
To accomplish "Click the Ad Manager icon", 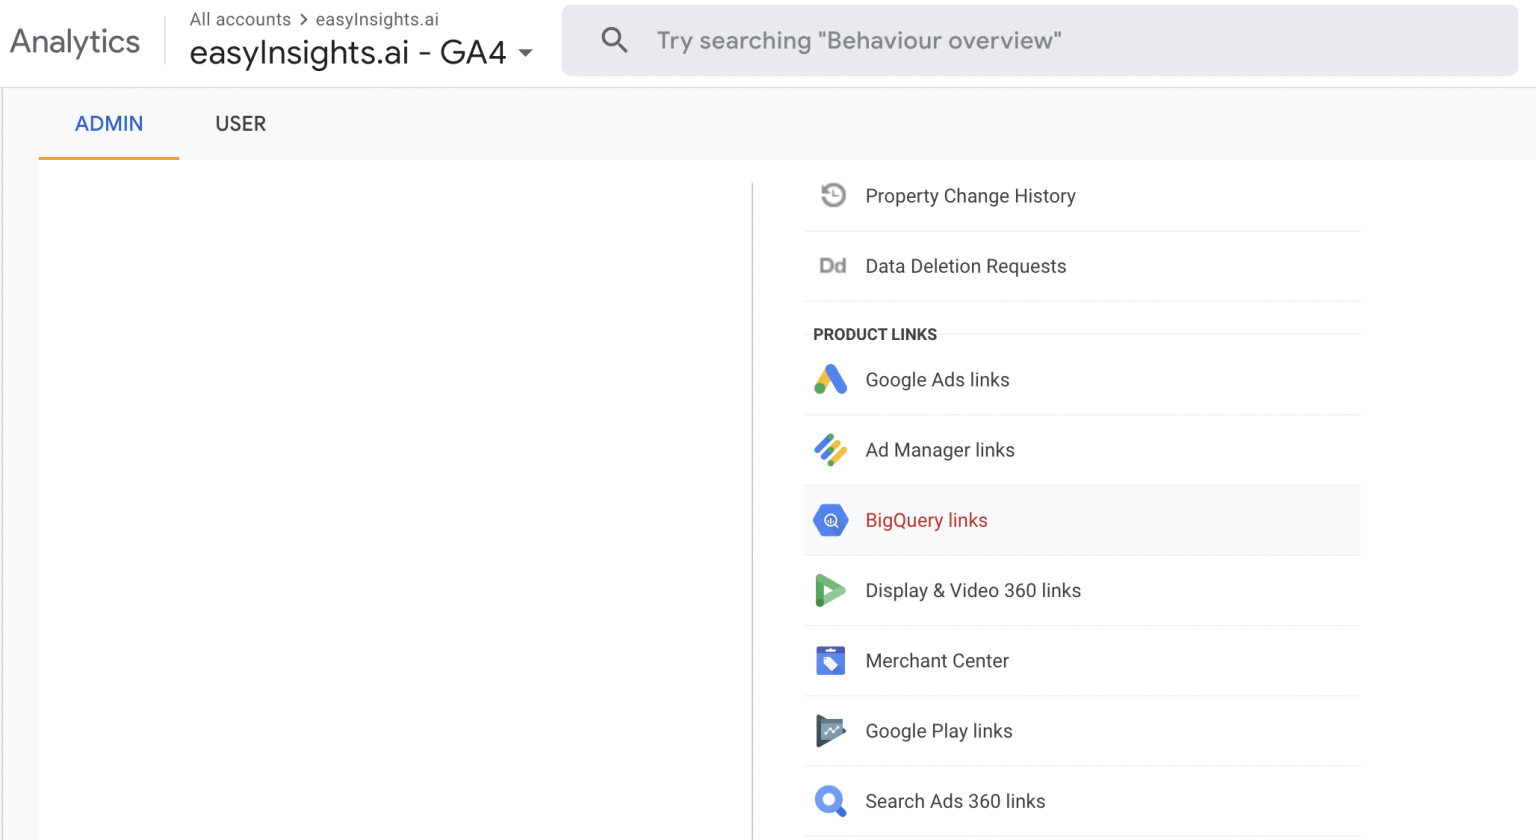I will 830,450.
